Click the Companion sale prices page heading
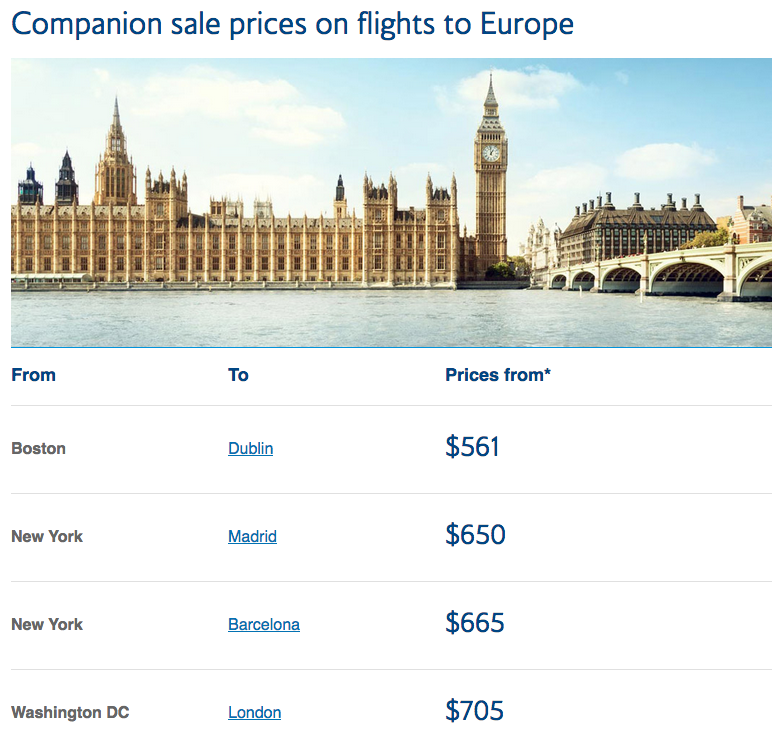Viewport: 772px width, 742px height. (x=292, y=24)
